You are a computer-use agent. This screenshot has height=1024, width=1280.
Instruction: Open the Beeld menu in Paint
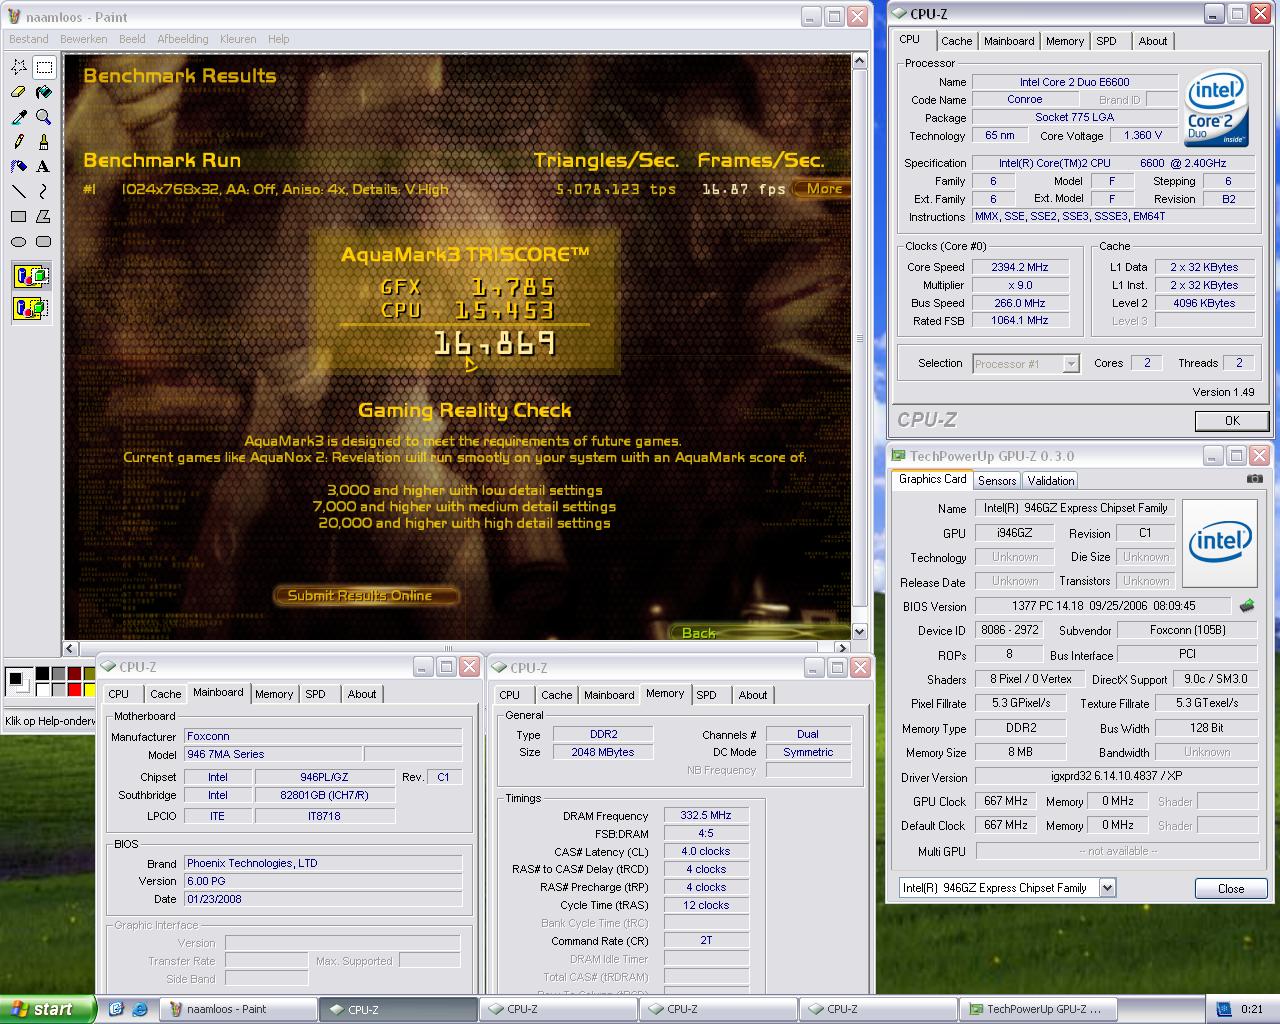pyautogui.click(x=132, y=39)
